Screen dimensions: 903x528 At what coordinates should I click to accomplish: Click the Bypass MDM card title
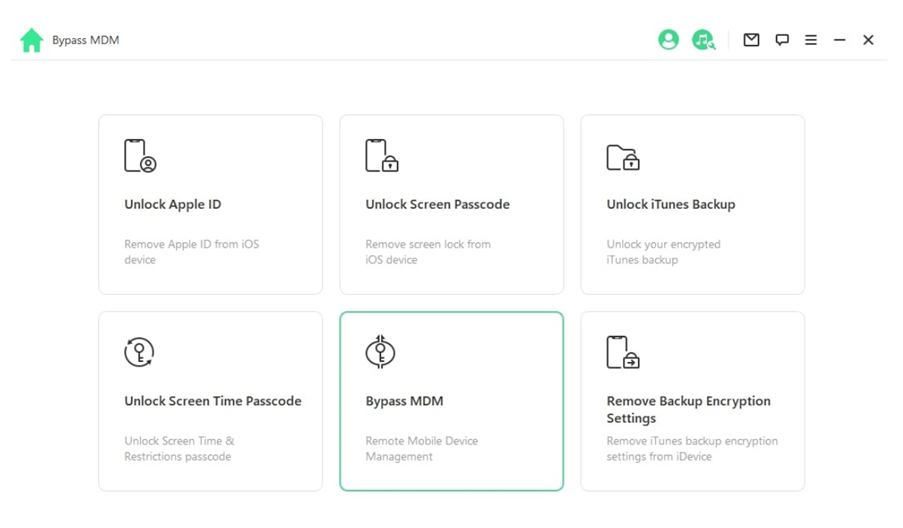tap(404, 401)
